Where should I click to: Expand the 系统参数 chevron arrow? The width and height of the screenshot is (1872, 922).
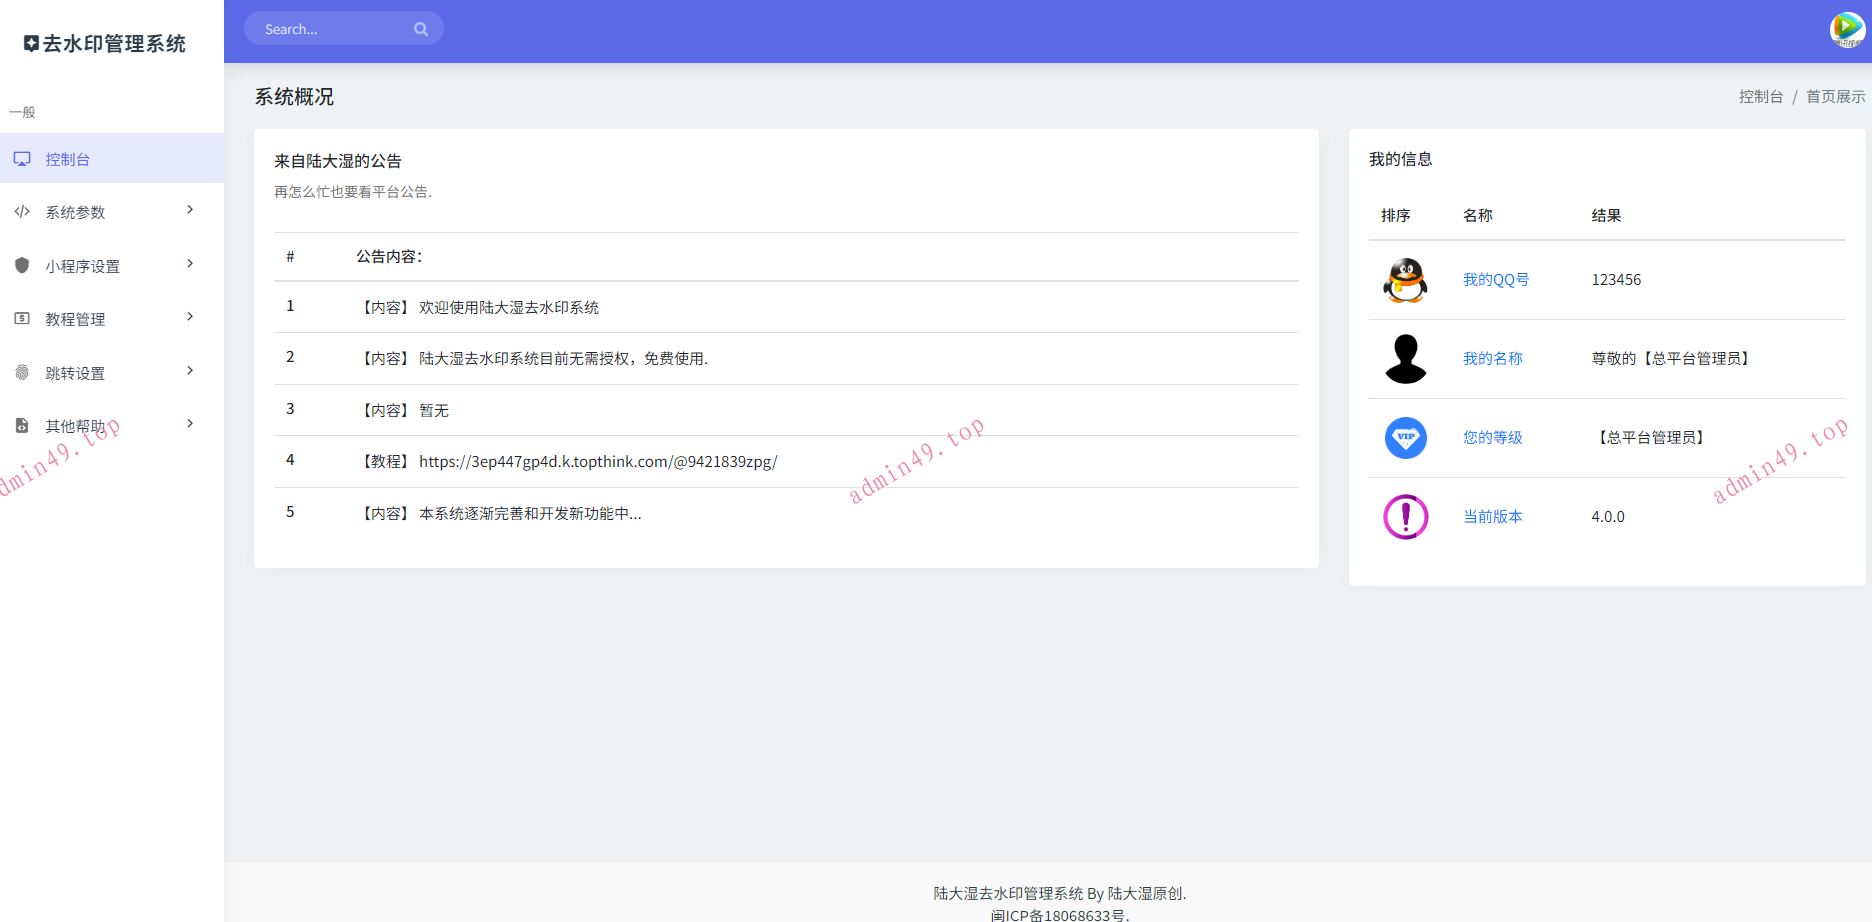pyautogui.click(x=190, y=210)
